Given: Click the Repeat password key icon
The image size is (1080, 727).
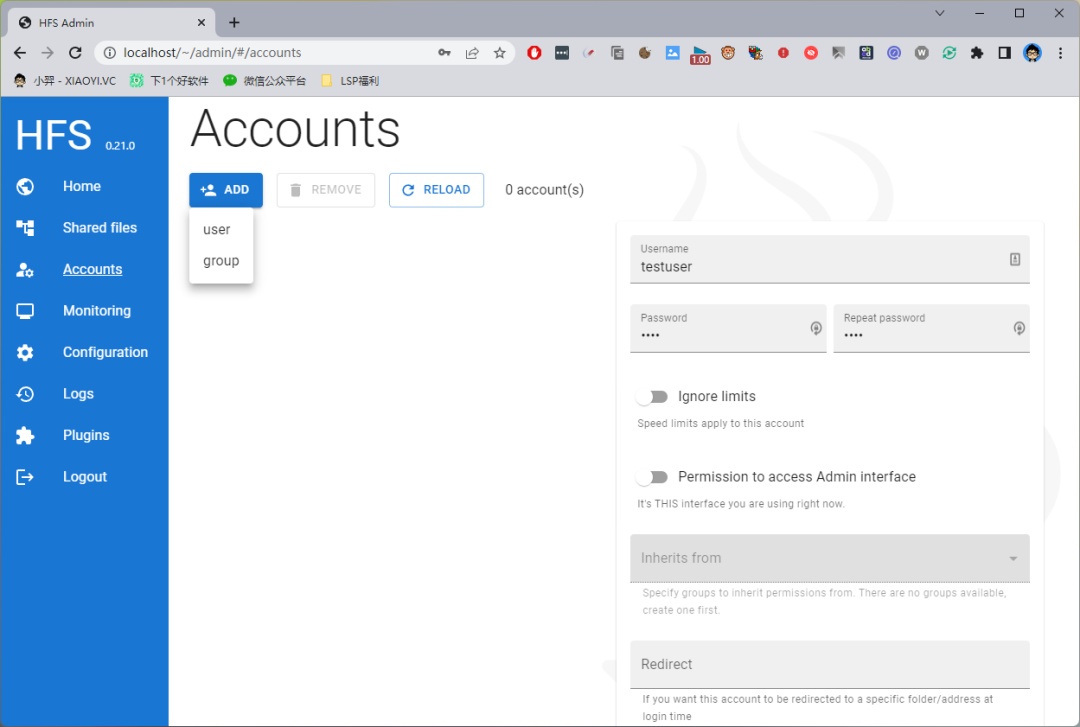Looking at the screenshot, I should coord(1019,328).
